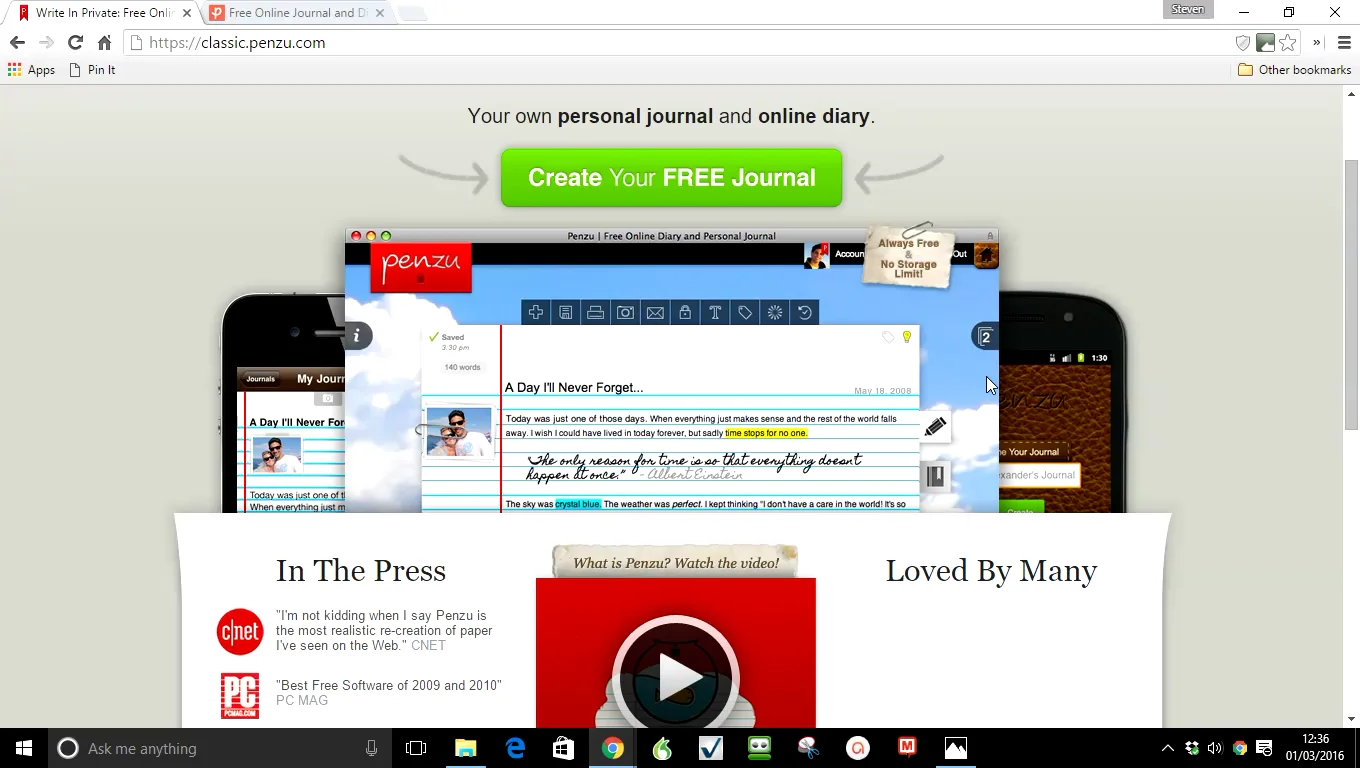Reload the current page
1360x768 pixels.
(x=75, y=43)
